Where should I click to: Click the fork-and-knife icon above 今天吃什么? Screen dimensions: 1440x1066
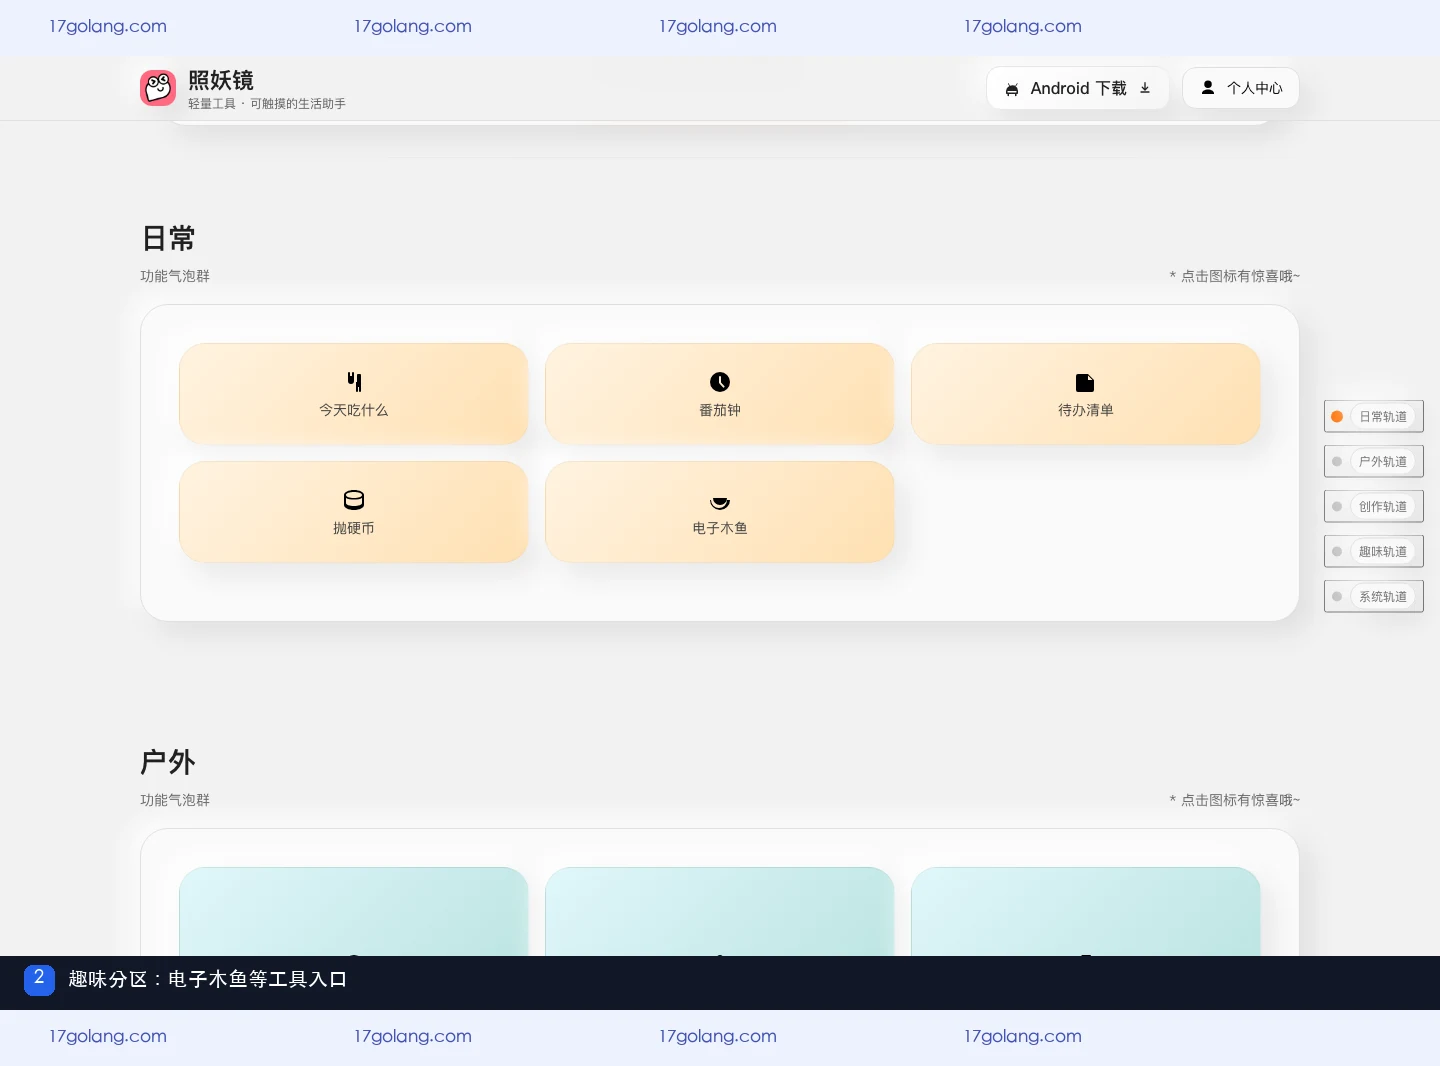354,381
